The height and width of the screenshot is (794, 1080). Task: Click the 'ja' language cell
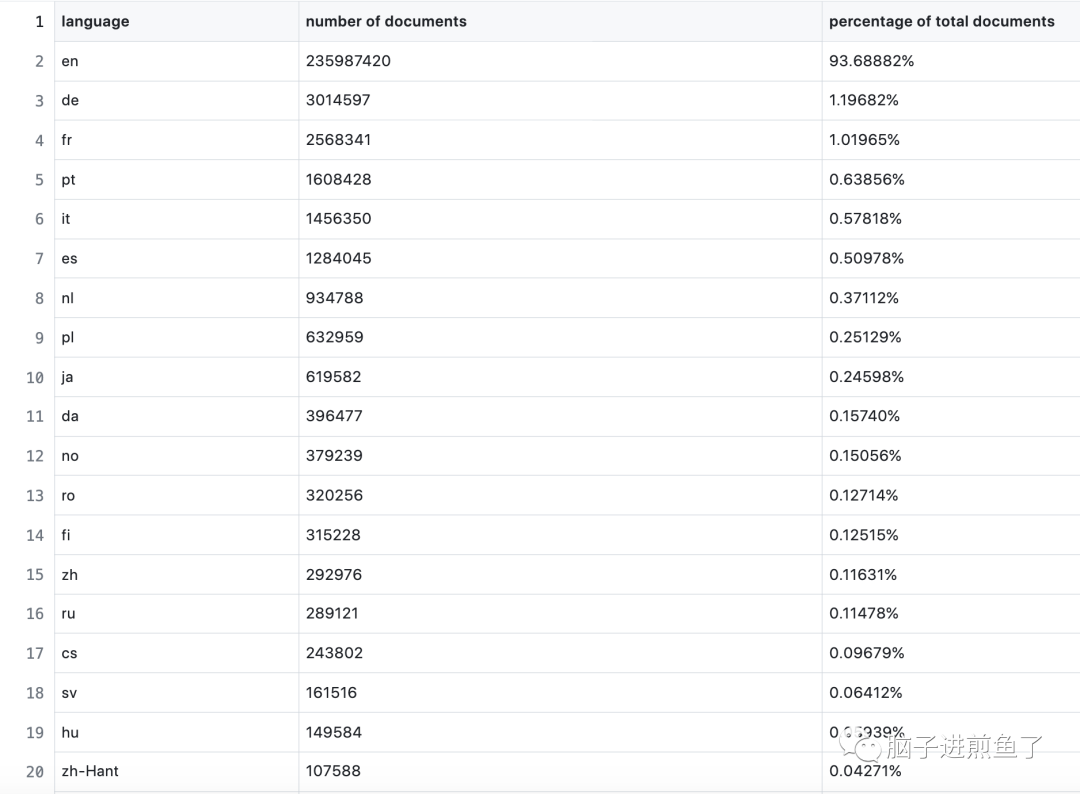(x=67, y=377)
